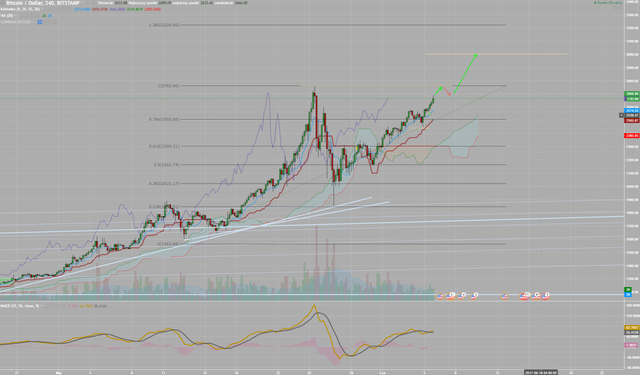Click the pink MACD histogram value tag

[x=631, y=345]
